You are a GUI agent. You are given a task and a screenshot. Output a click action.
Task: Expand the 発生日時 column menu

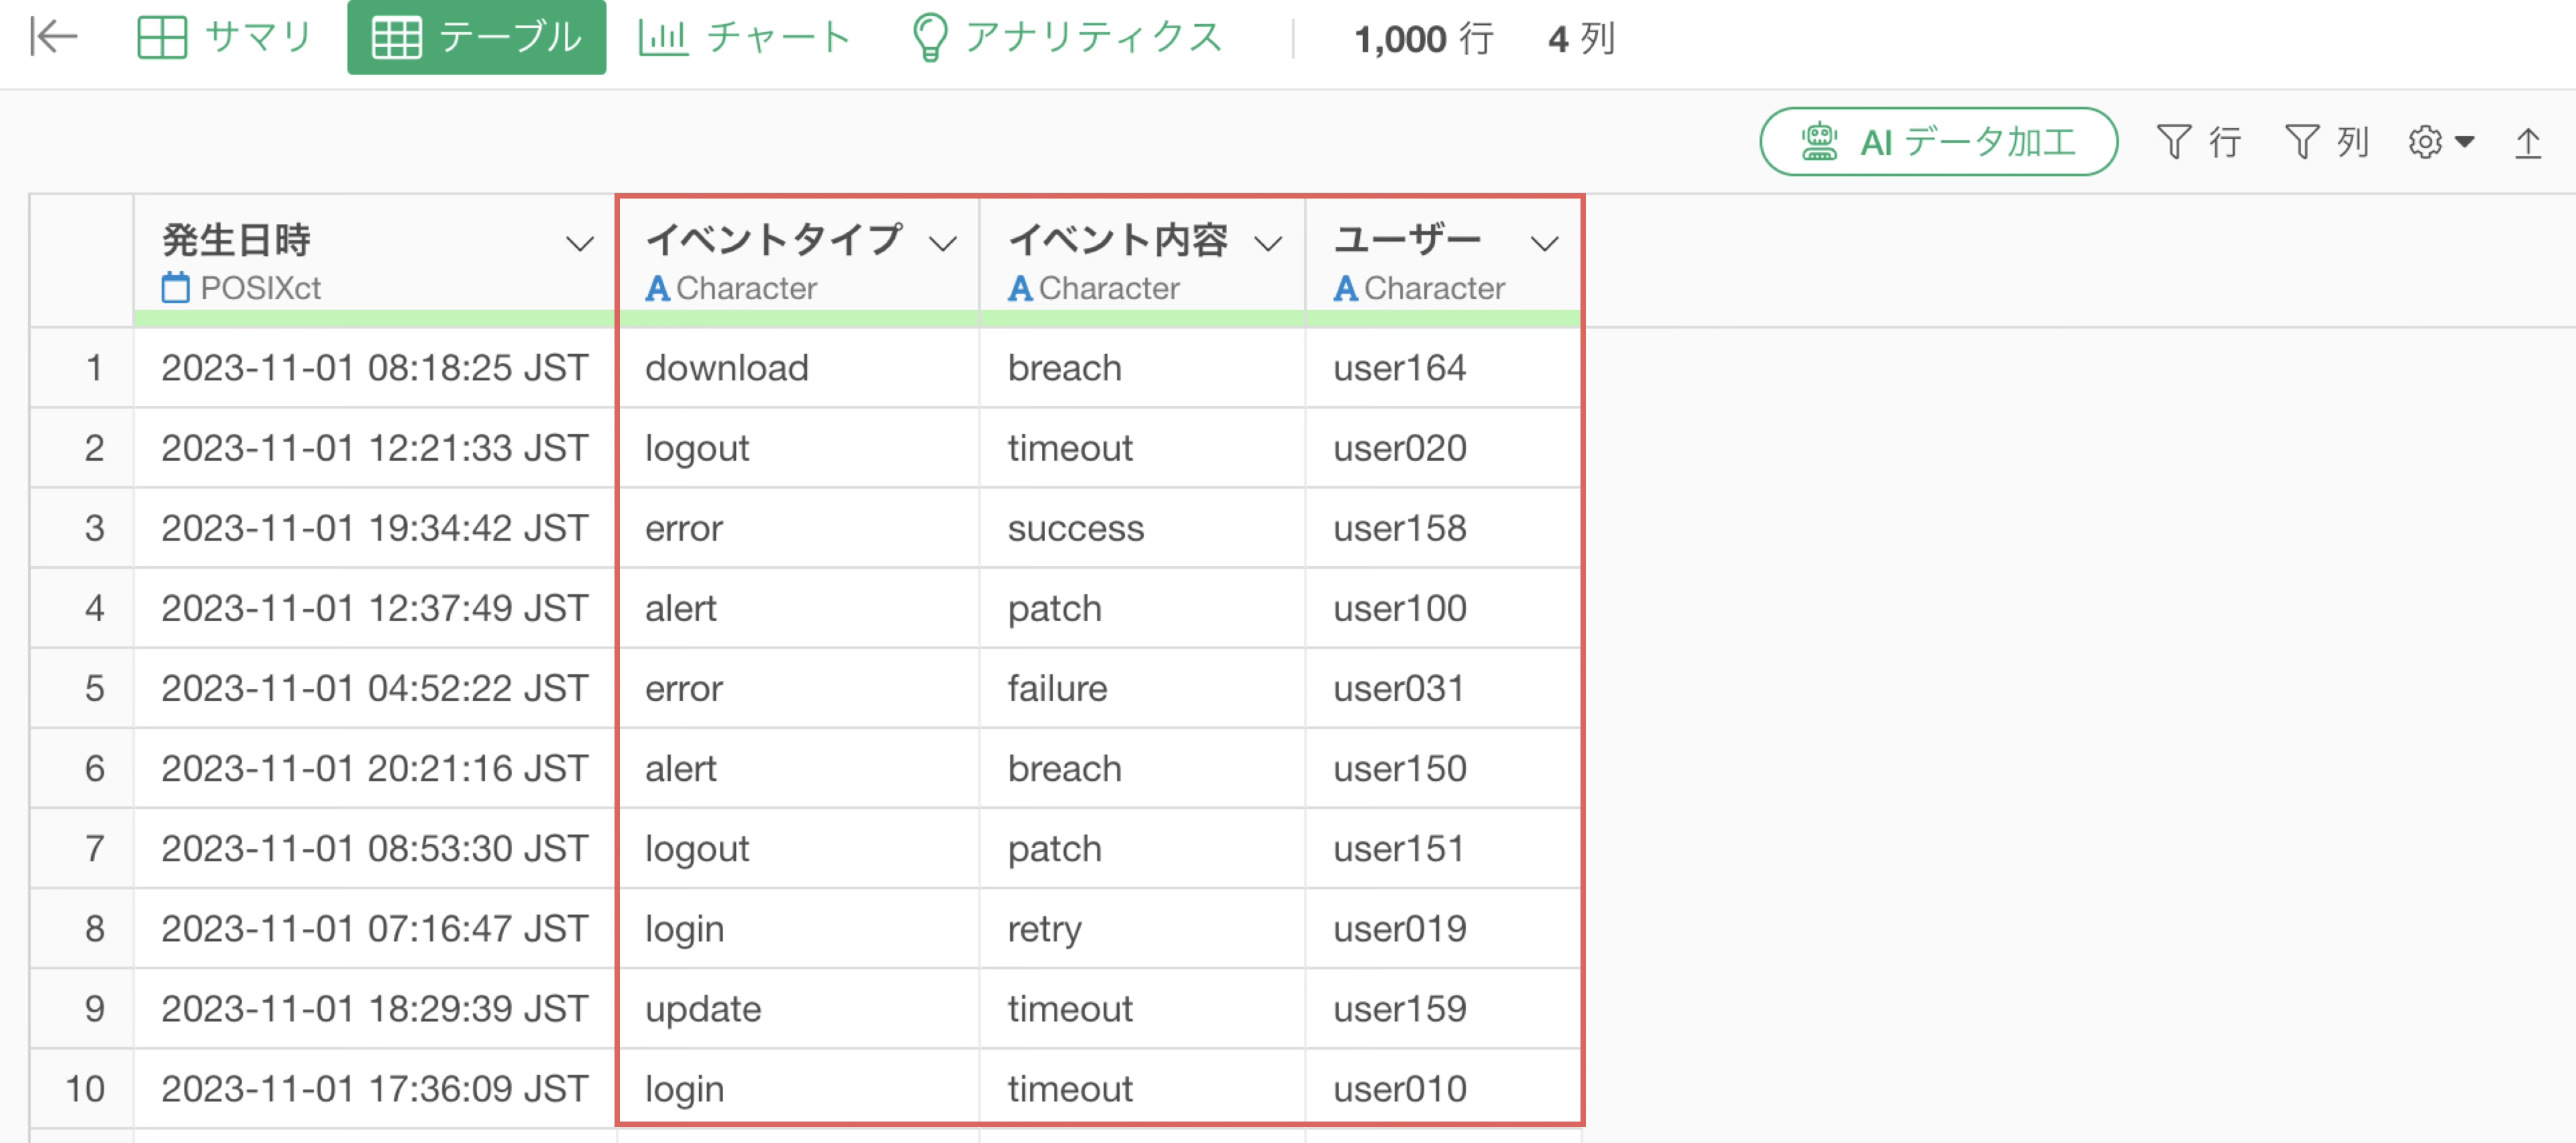click(579, 243)
